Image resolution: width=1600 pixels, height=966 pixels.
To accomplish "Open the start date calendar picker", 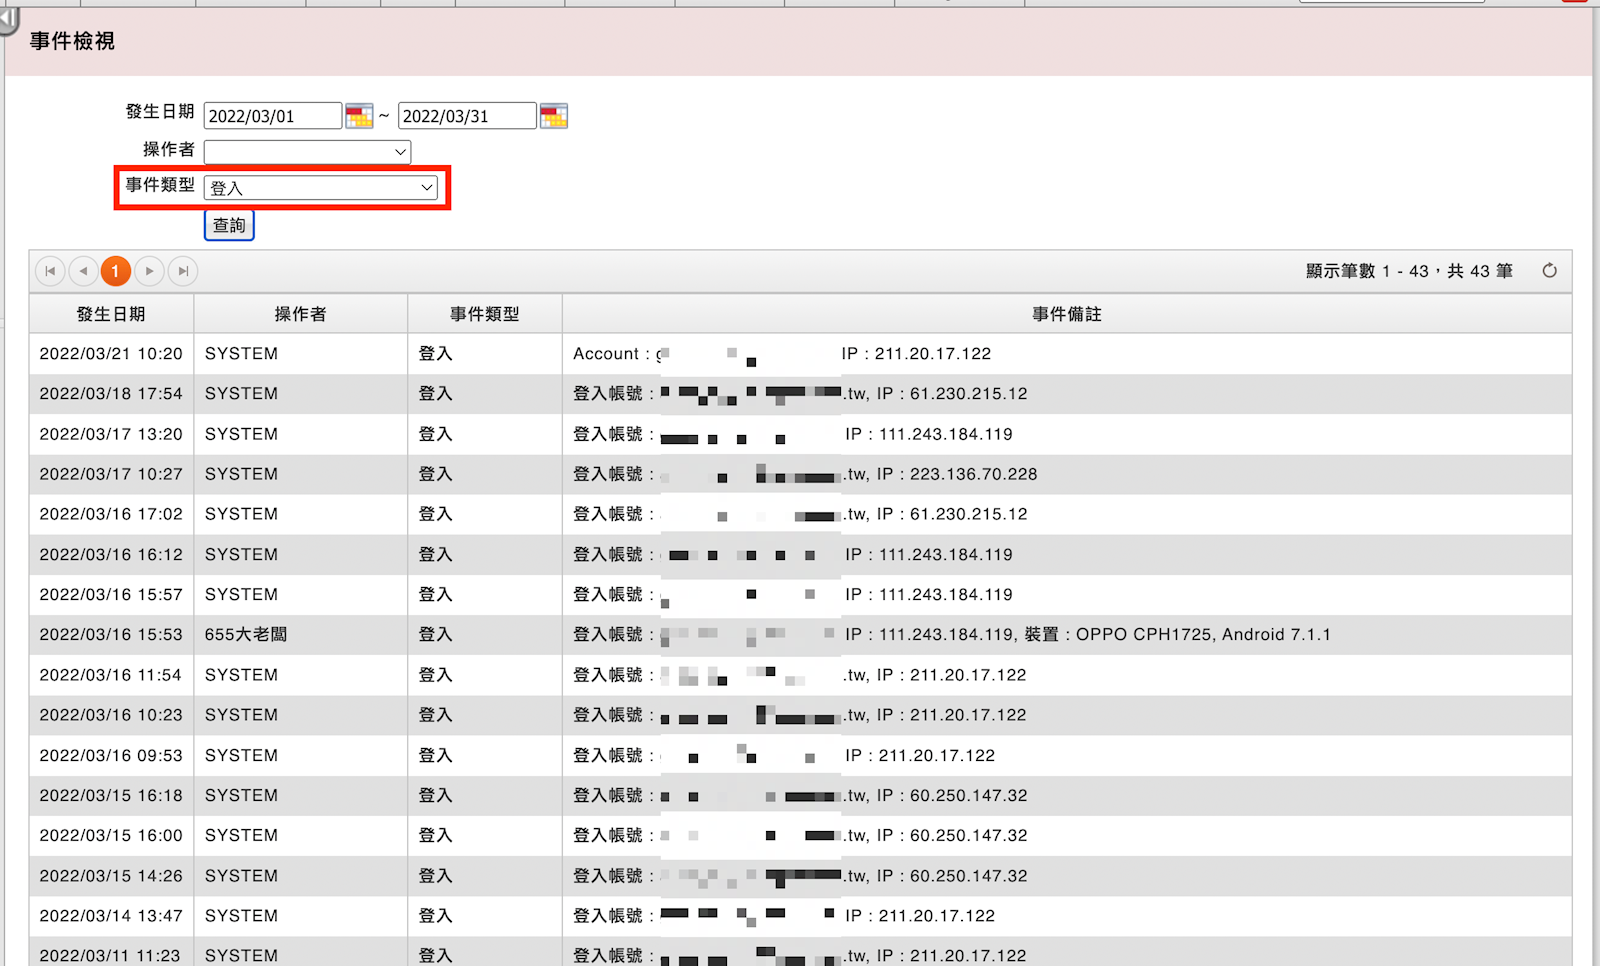I will 359,116.
